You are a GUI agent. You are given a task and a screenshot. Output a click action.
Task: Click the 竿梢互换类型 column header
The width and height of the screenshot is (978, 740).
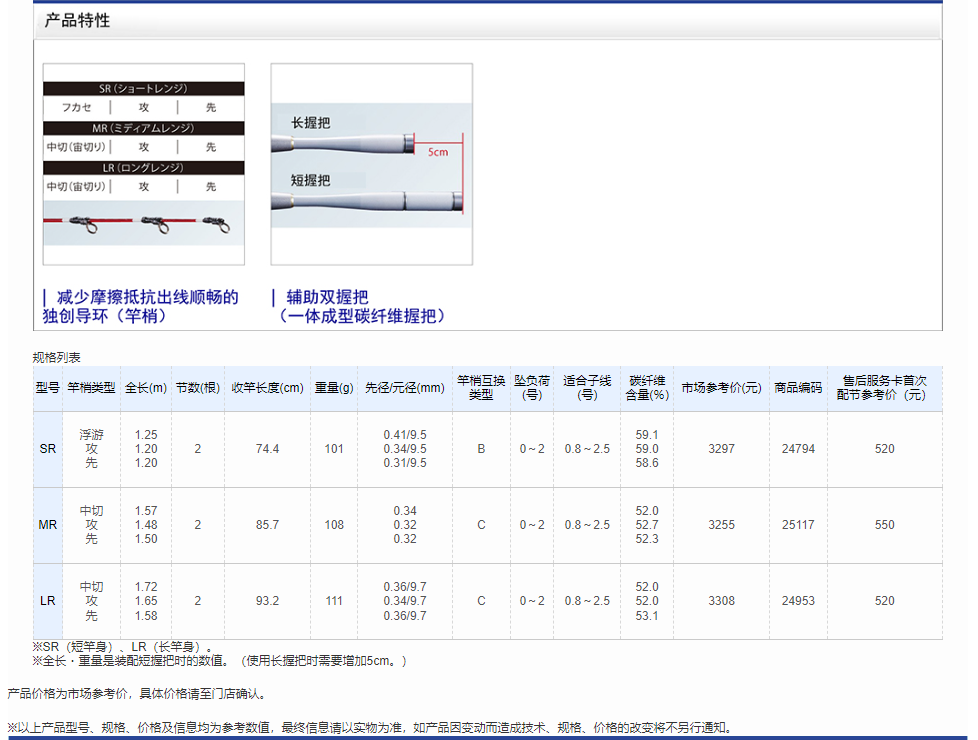click(x=481, y=388)
